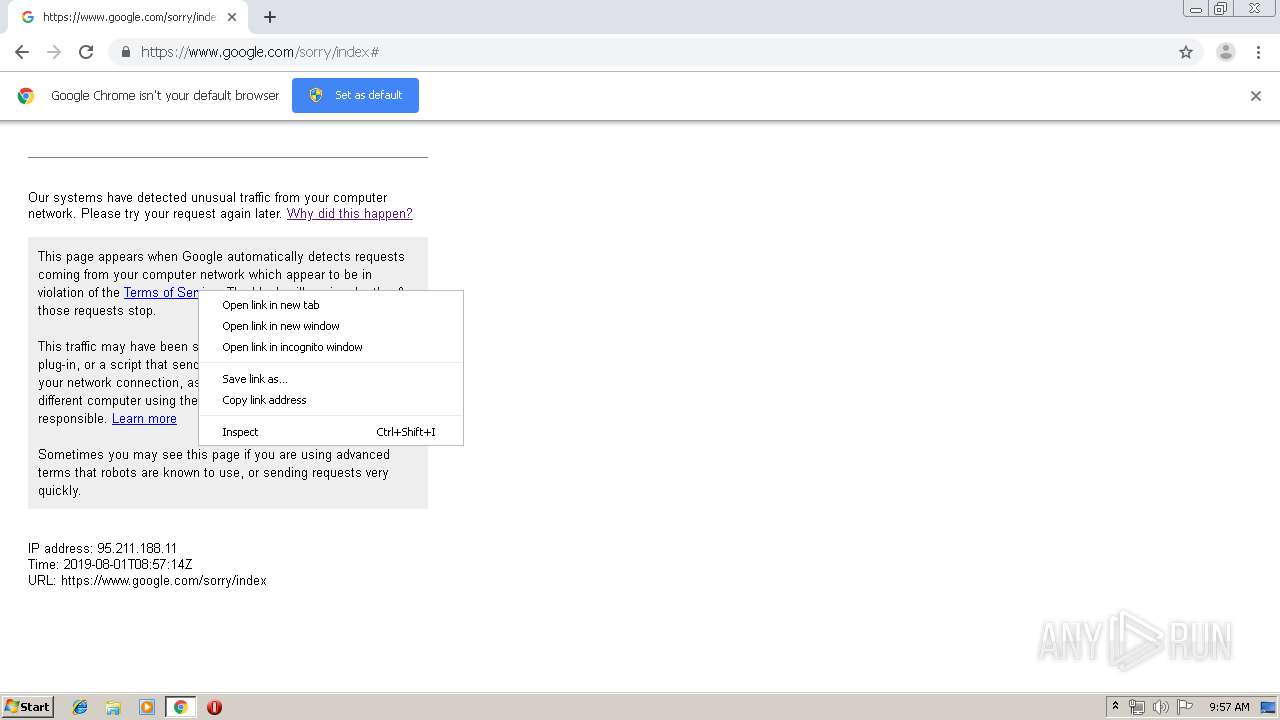The width and height of the screenshot is (1280, 720).
Task: Open the Chrome profile avatar
Action: (x=1225, y=52)
